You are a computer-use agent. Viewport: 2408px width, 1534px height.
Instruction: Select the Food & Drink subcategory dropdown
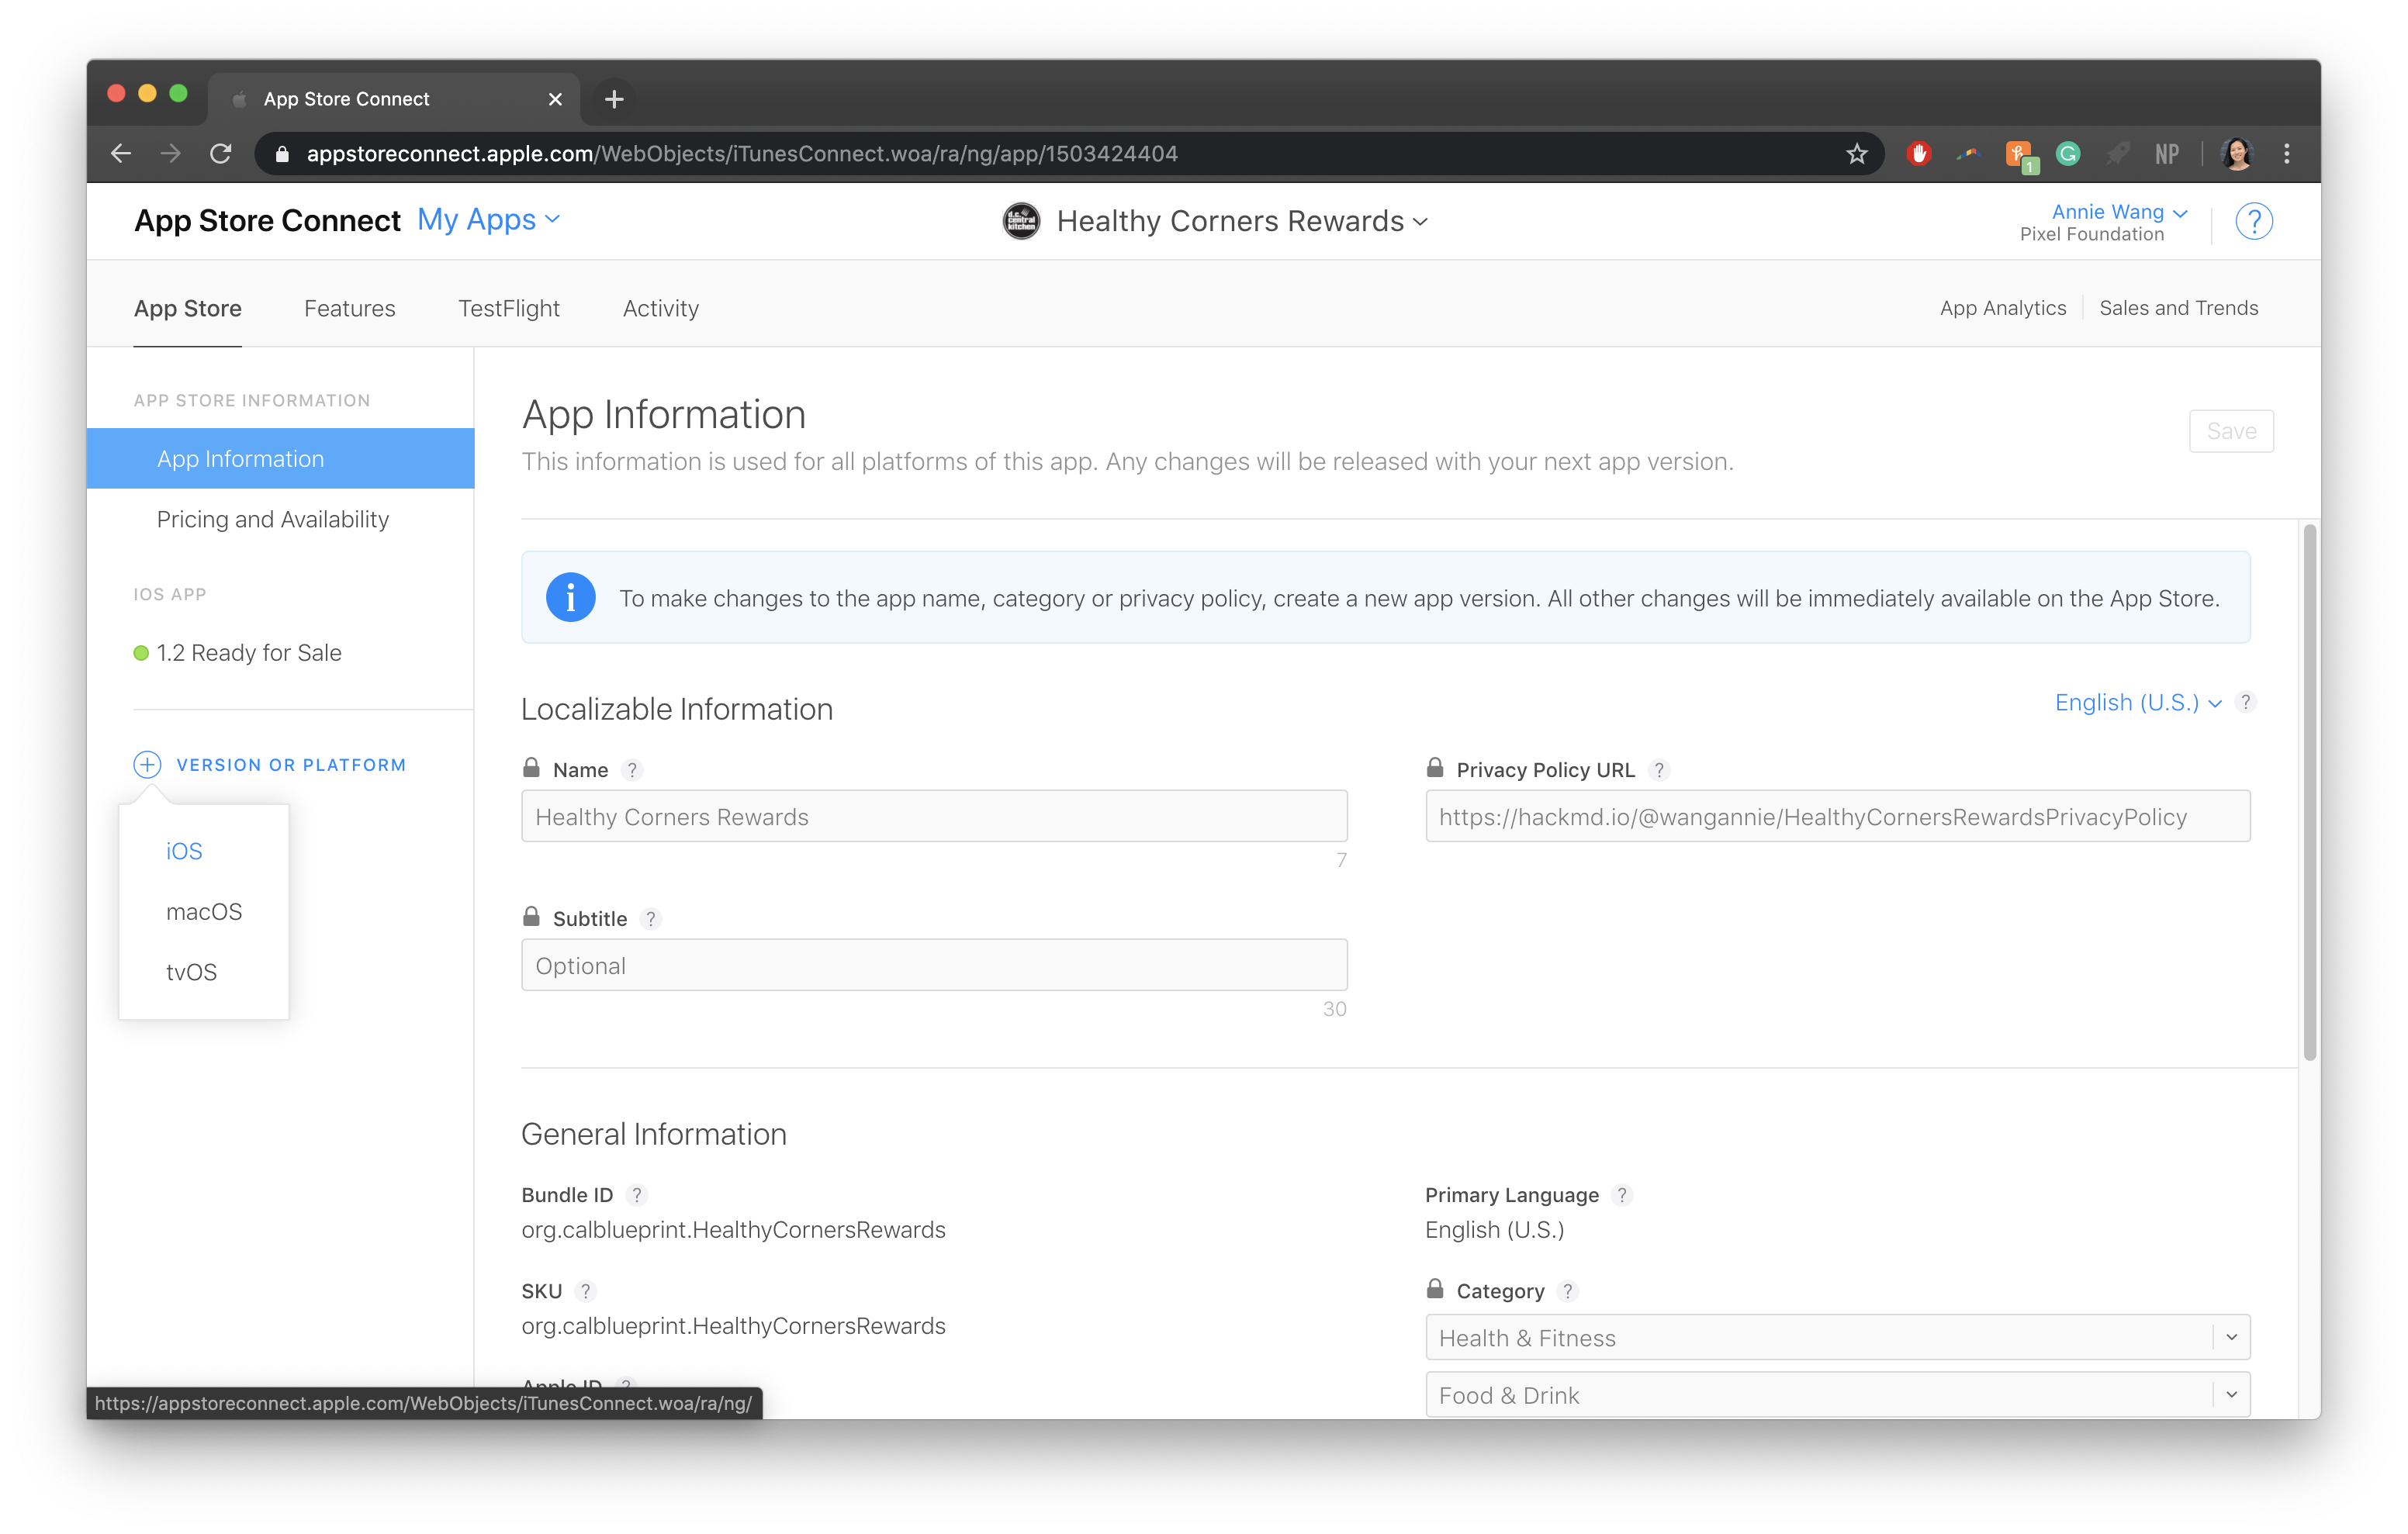(x=1838, y=1395)
